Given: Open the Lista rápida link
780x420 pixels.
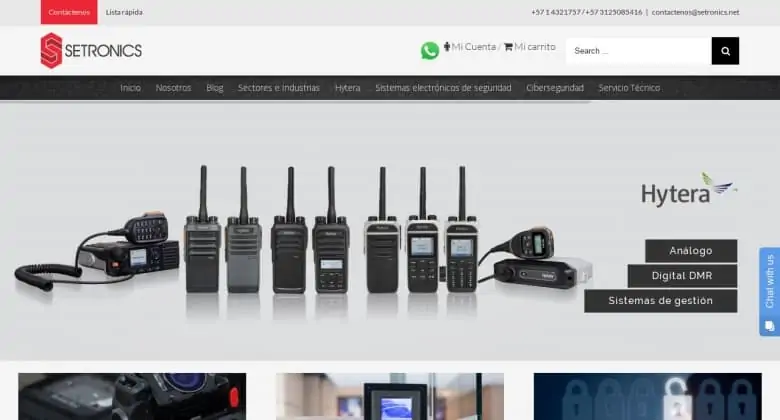Looking at the screenshot, I should point(124,12).
